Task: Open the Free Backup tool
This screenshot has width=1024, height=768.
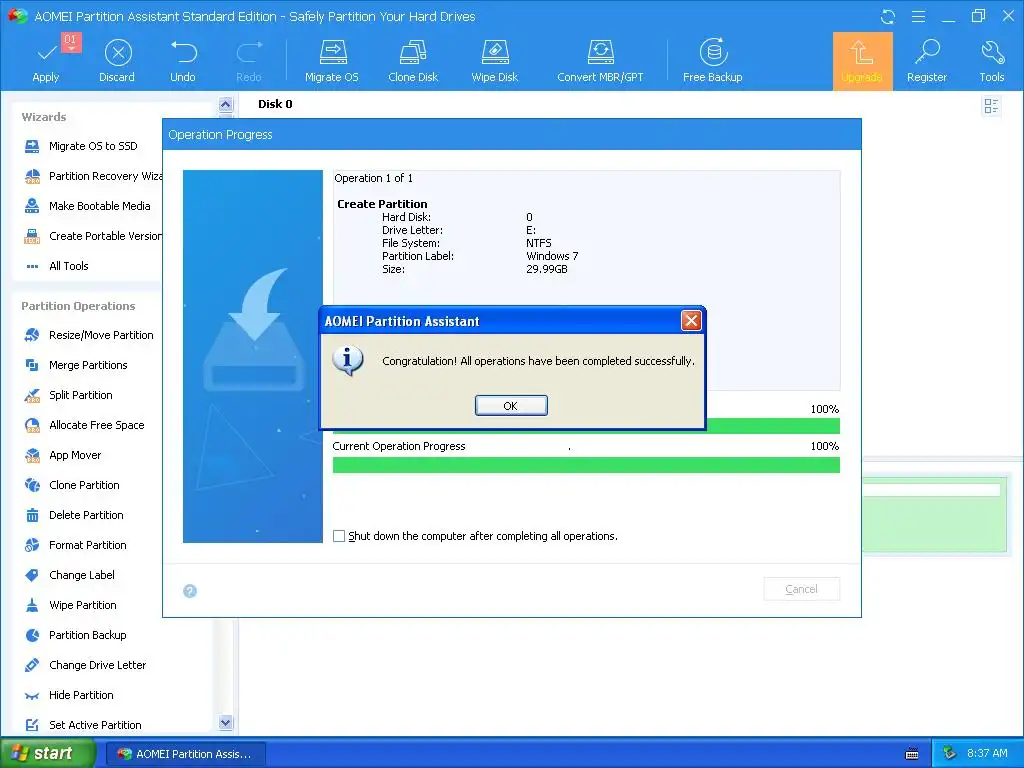Action: [x=712, y=60]
